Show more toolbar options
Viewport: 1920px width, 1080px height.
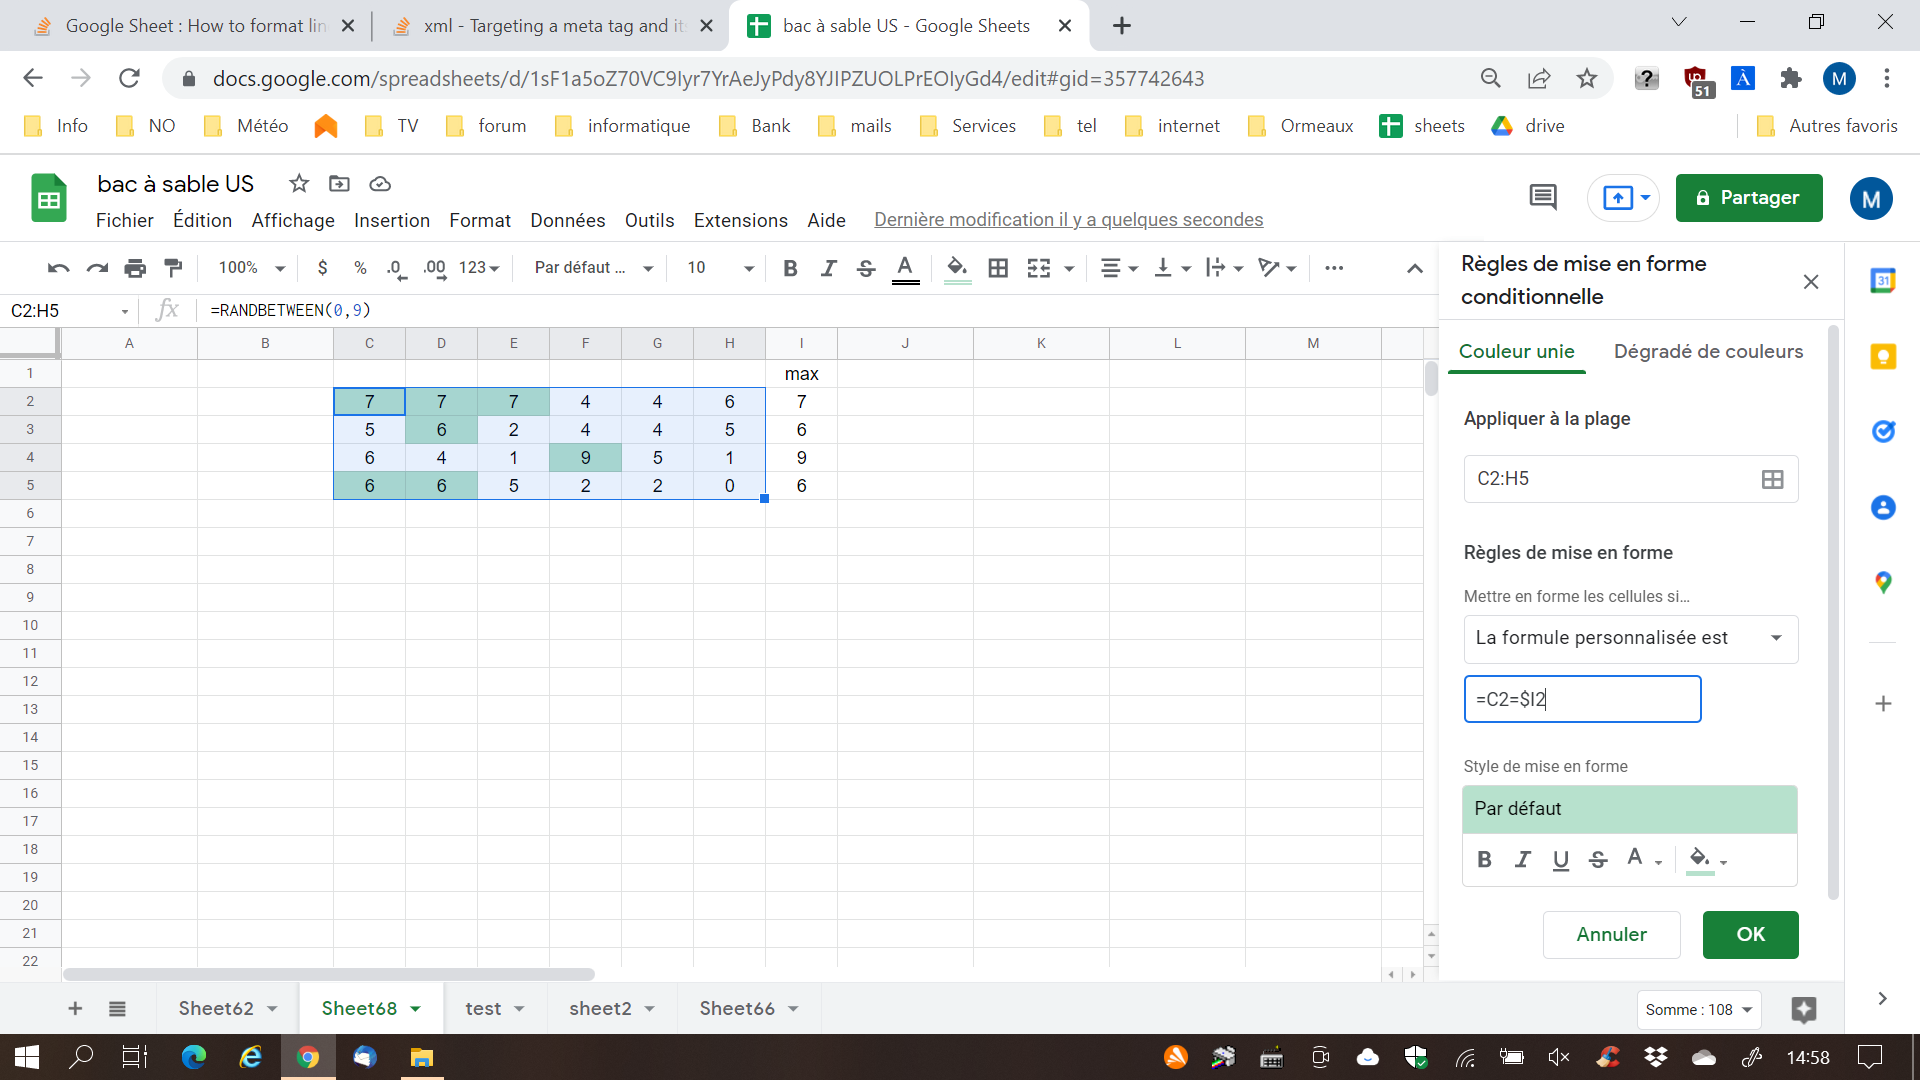pyautogui.click(x=1334, y=268)
